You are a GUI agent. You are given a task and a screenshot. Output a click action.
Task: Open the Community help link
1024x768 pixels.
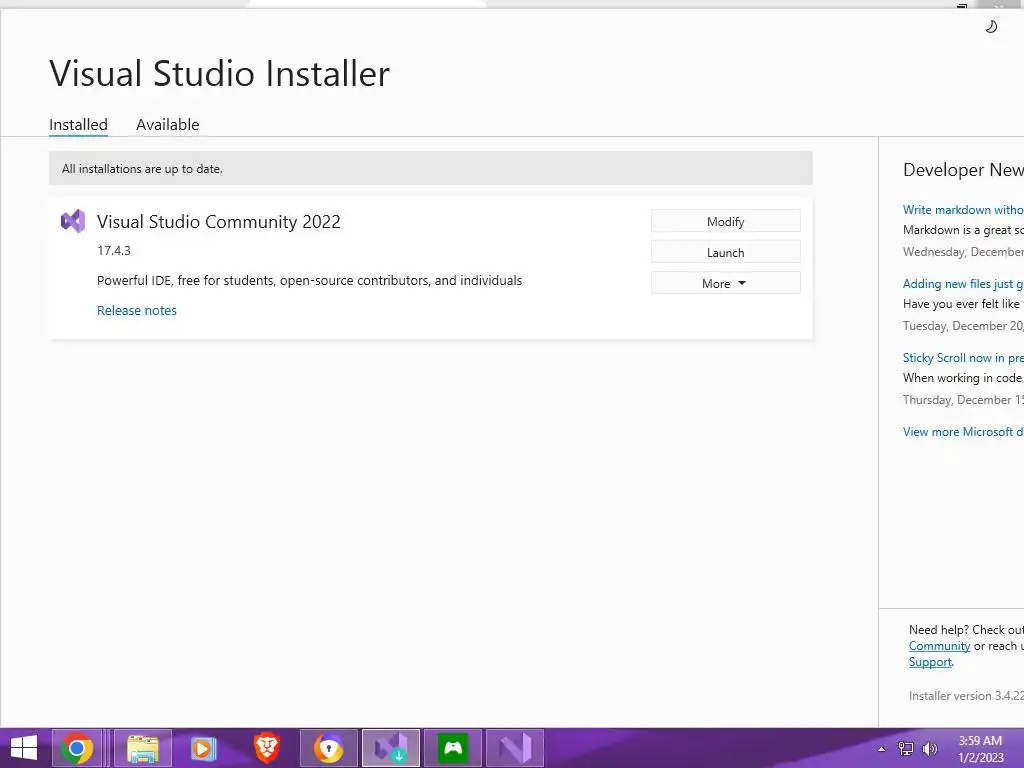tap(939, 646)
